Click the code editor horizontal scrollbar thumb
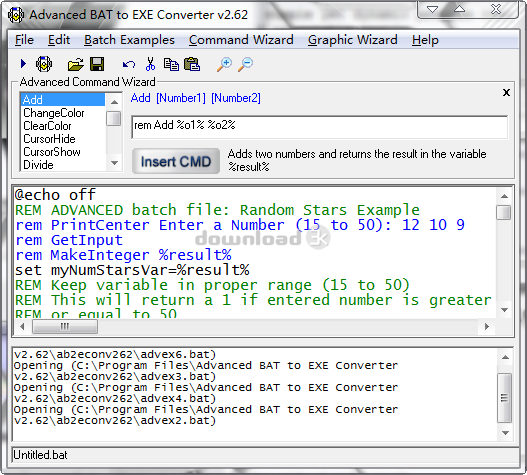The image size is (527, 475). click(x=65, y=326)
